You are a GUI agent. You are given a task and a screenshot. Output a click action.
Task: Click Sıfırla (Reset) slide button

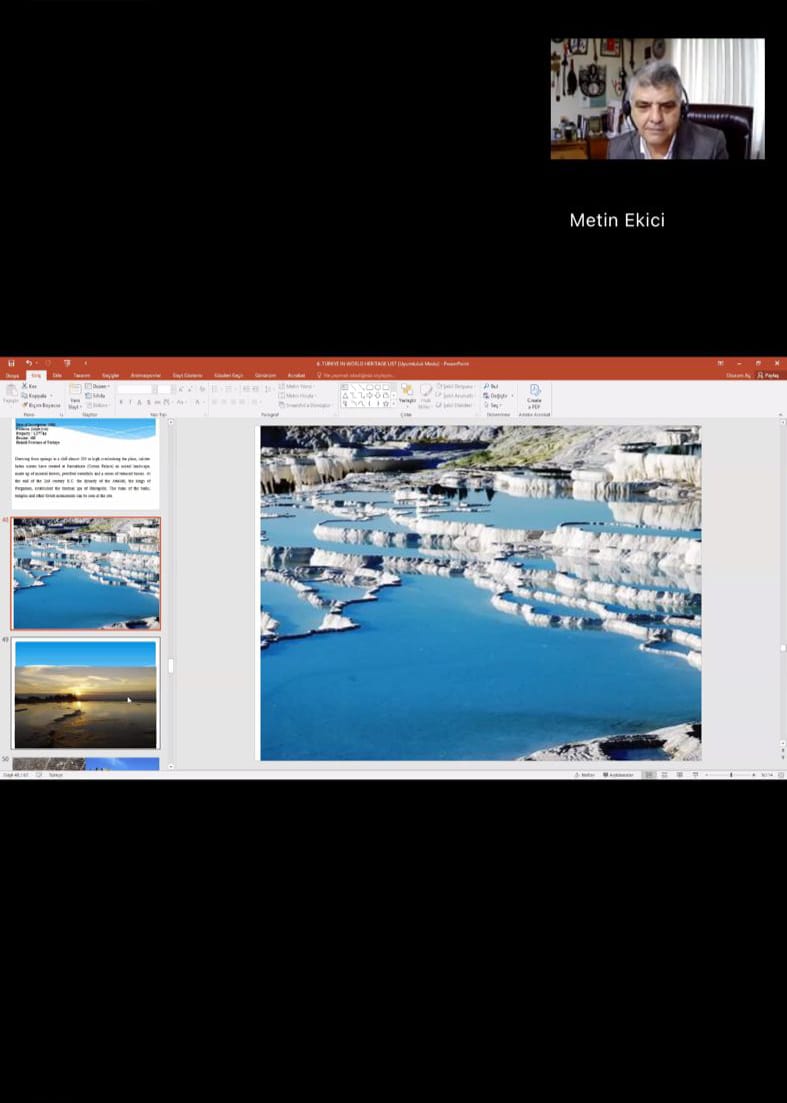tap(99, 395)
